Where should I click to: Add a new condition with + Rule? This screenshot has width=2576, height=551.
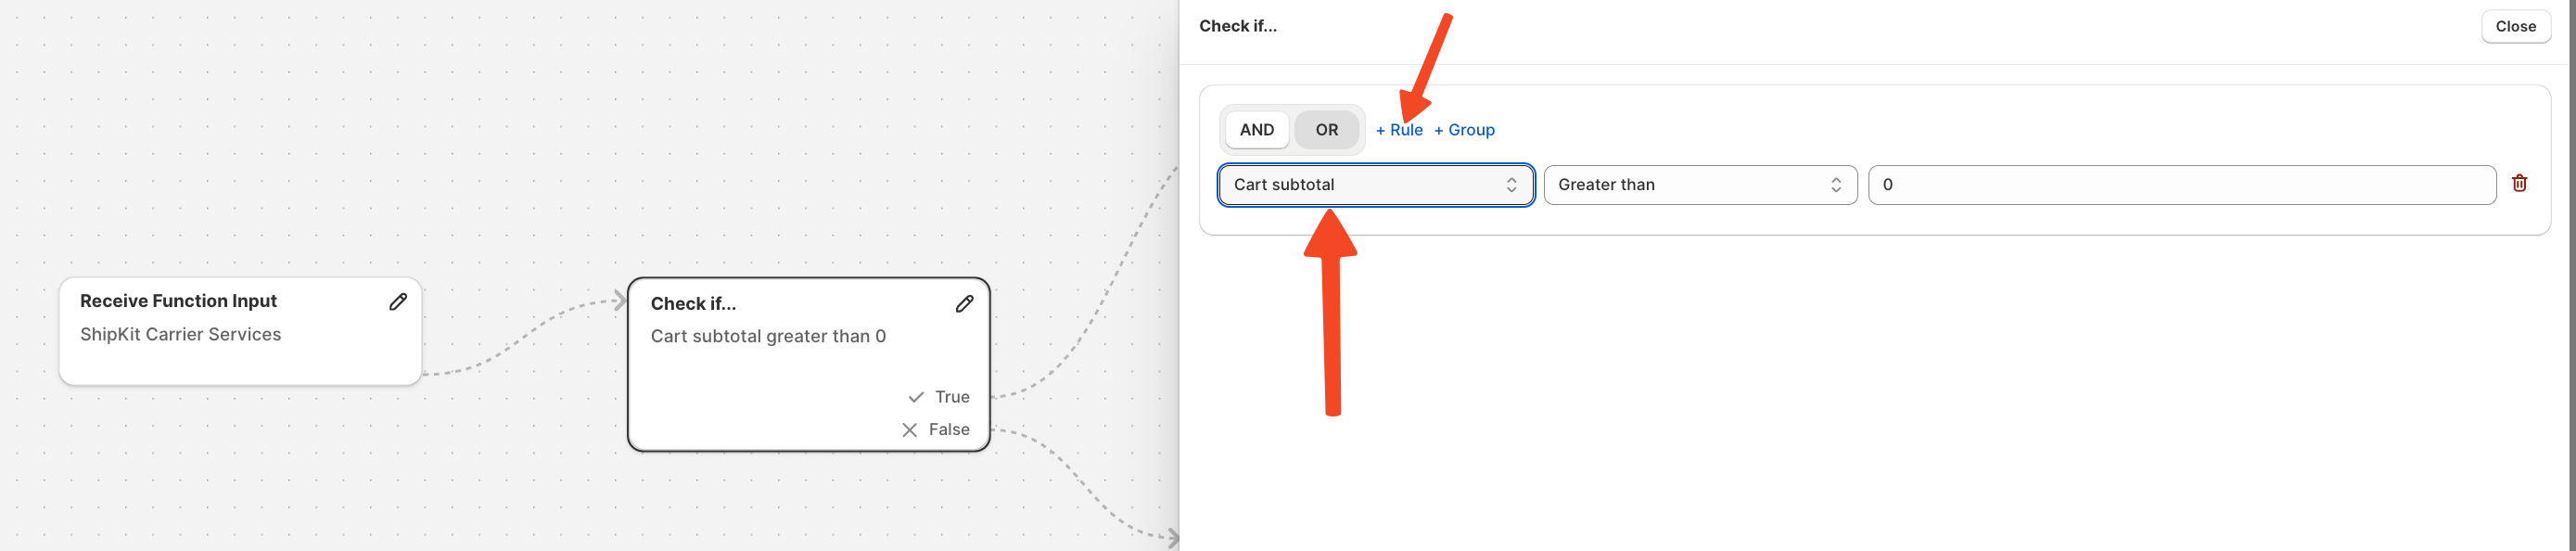coord(1398,130)
